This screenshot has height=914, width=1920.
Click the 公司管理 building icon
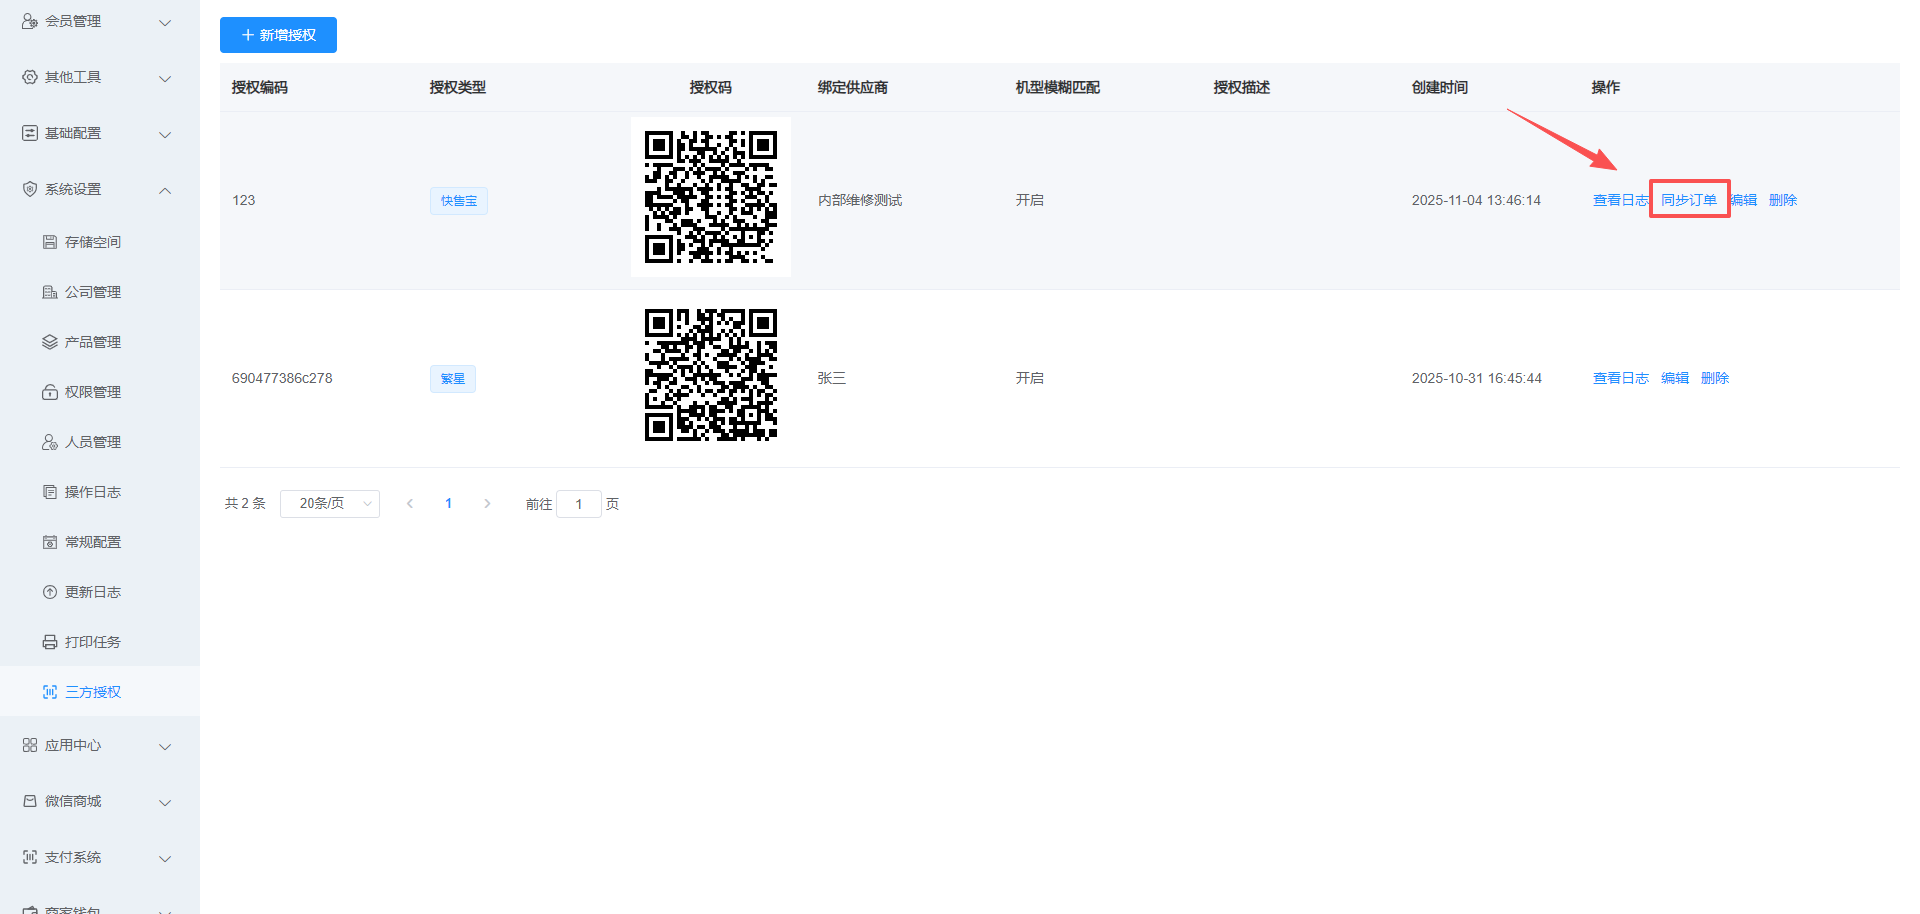50,292
